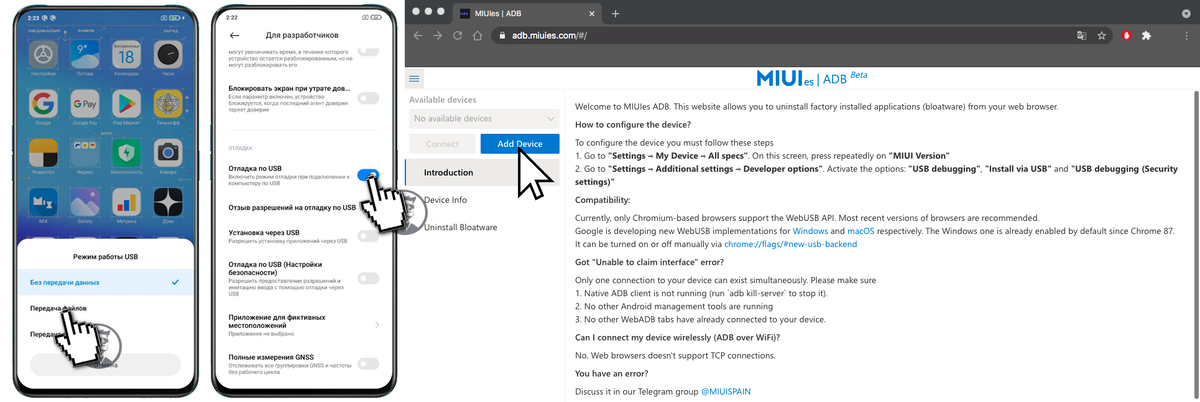This screenshot has width=1200, height=402.
Task: Tap back arrow in Для разработчиков screen
Action: [235, 35]
